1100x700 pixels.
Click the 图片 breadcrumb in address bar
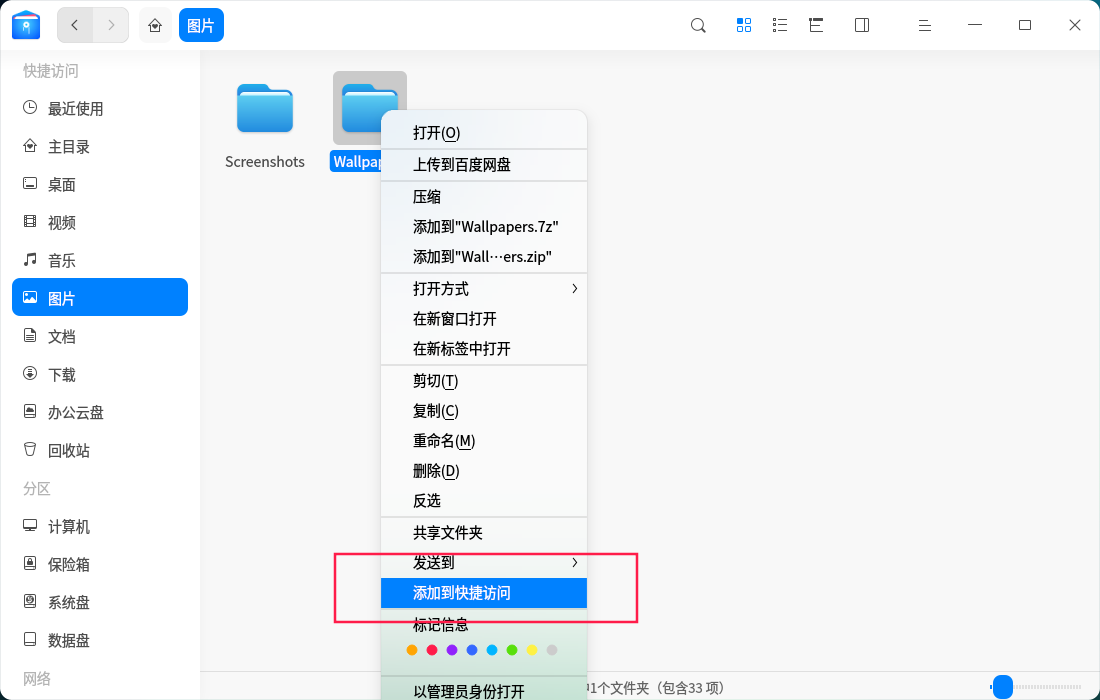(201, 25)
